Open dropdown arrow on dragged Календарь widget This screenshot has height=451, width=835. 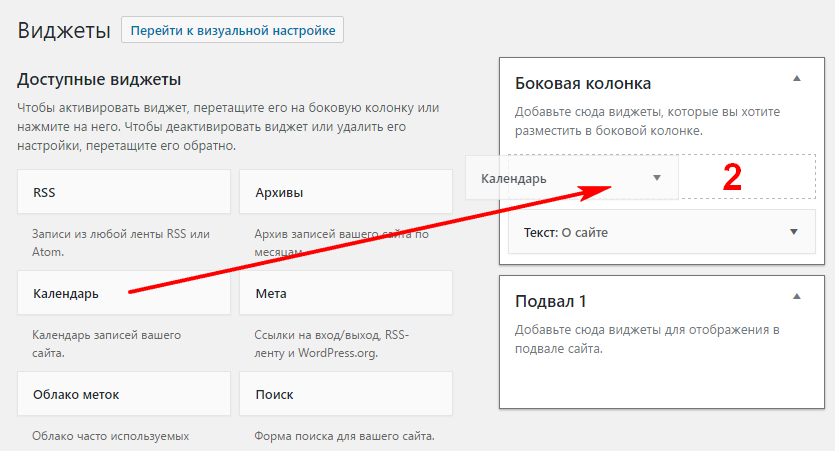click(x=657, y=178)
